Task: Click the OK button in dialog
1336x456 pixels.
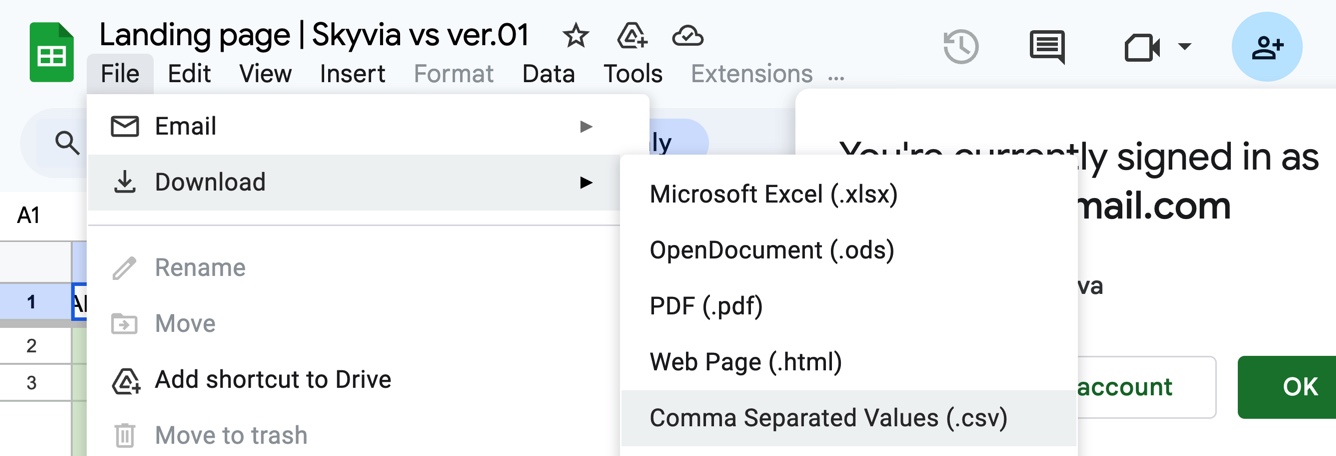Action: 1288,387
